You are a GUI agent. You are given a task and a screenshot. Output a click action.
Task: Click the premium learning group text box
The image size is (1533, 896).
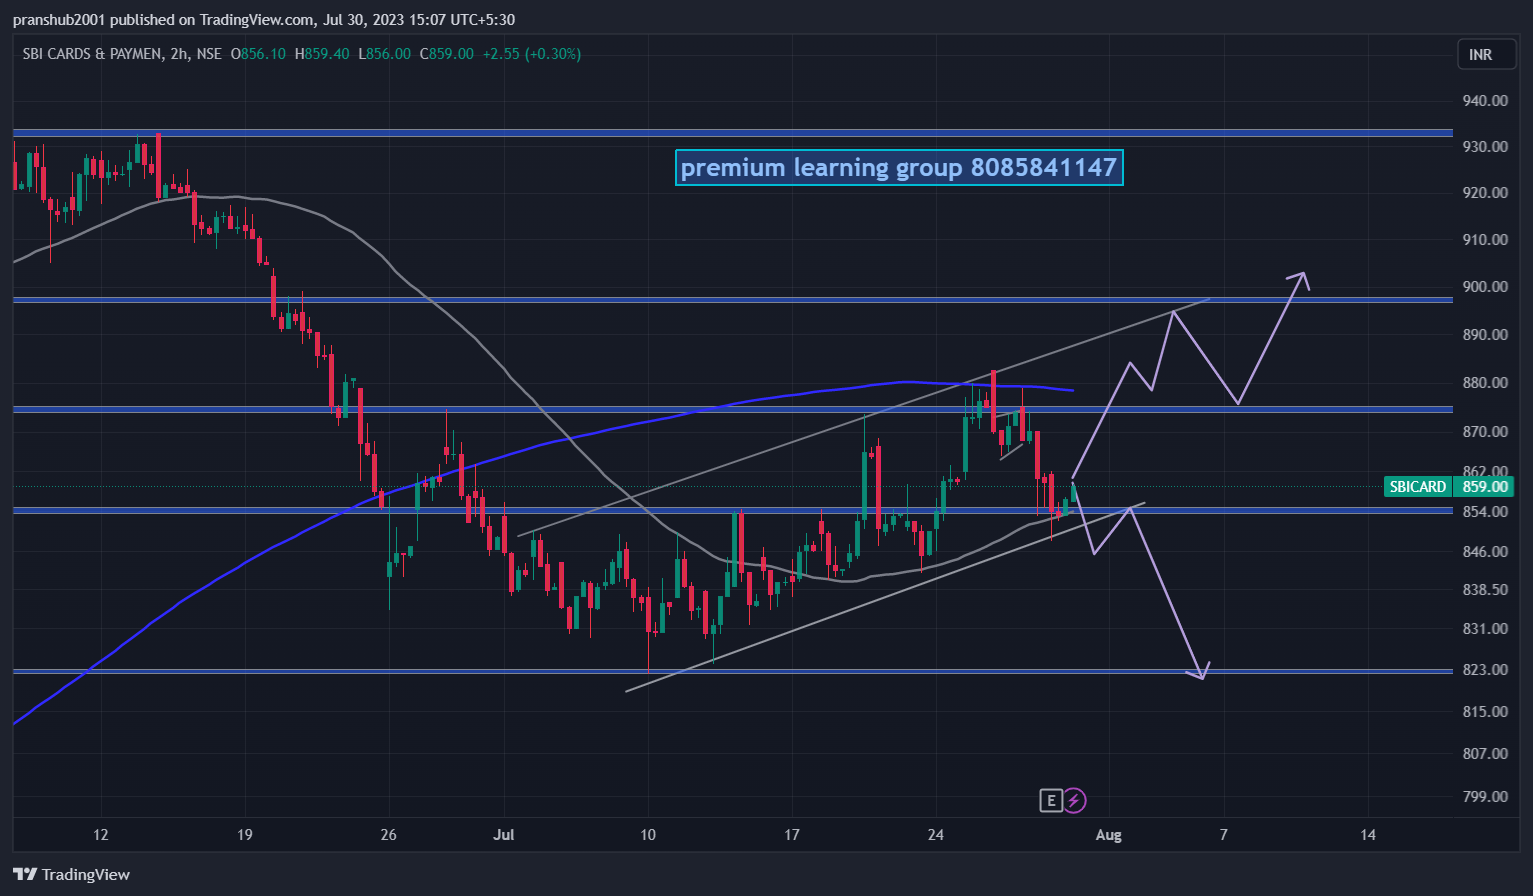[x=899, y=167]
